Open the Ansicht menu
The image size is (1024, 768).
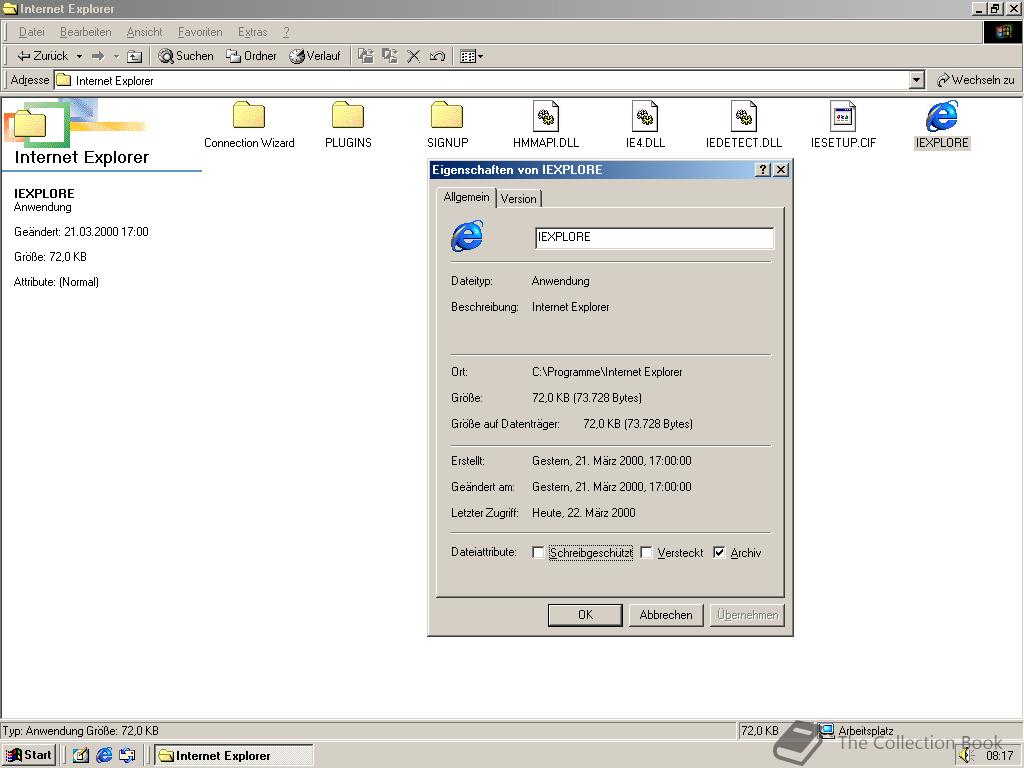pyautogui.click(x=144, y=32)
